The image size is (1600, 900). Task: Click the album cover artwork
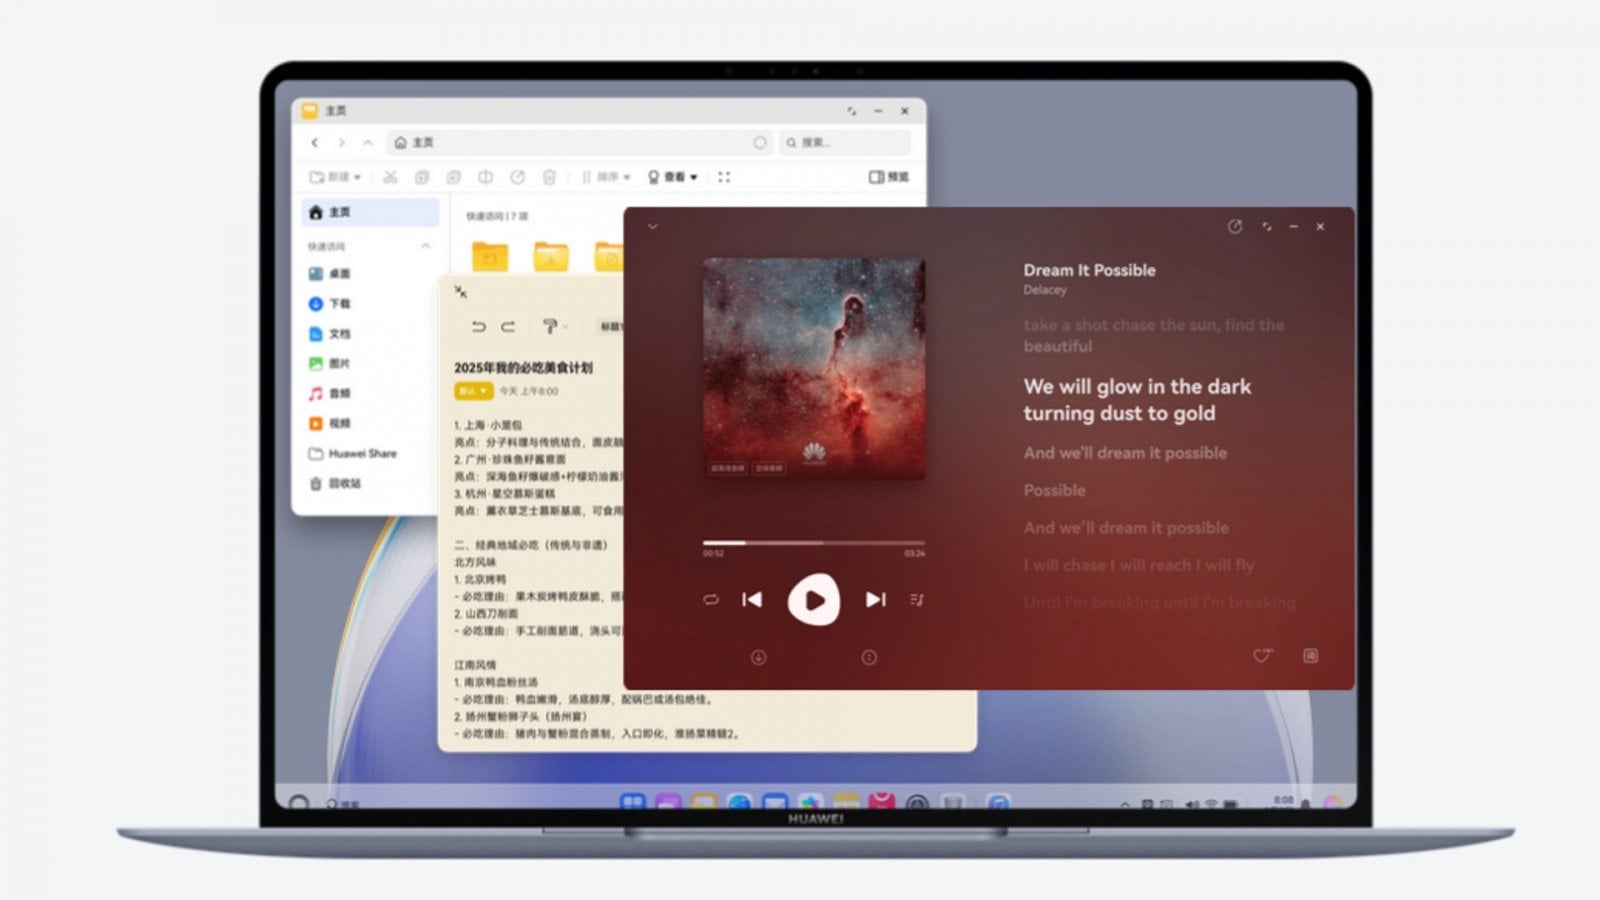(814, 368)
